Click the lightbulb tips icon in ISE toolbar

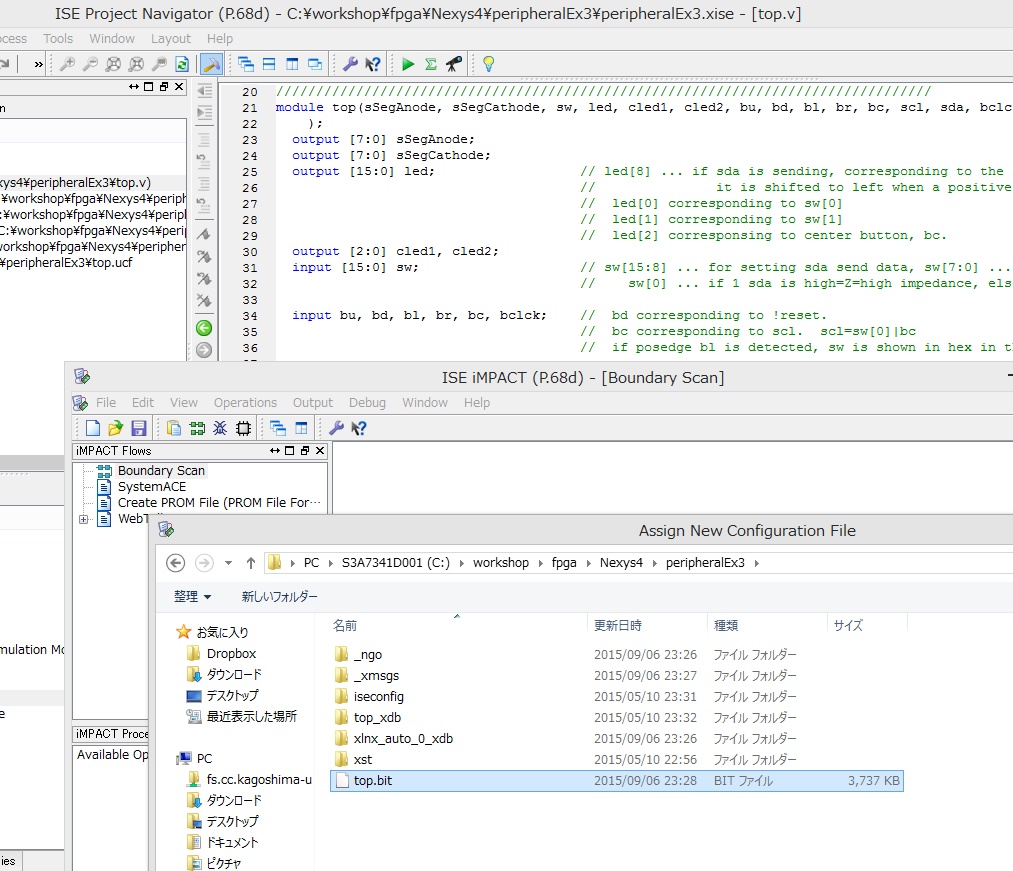click(488, 64)
